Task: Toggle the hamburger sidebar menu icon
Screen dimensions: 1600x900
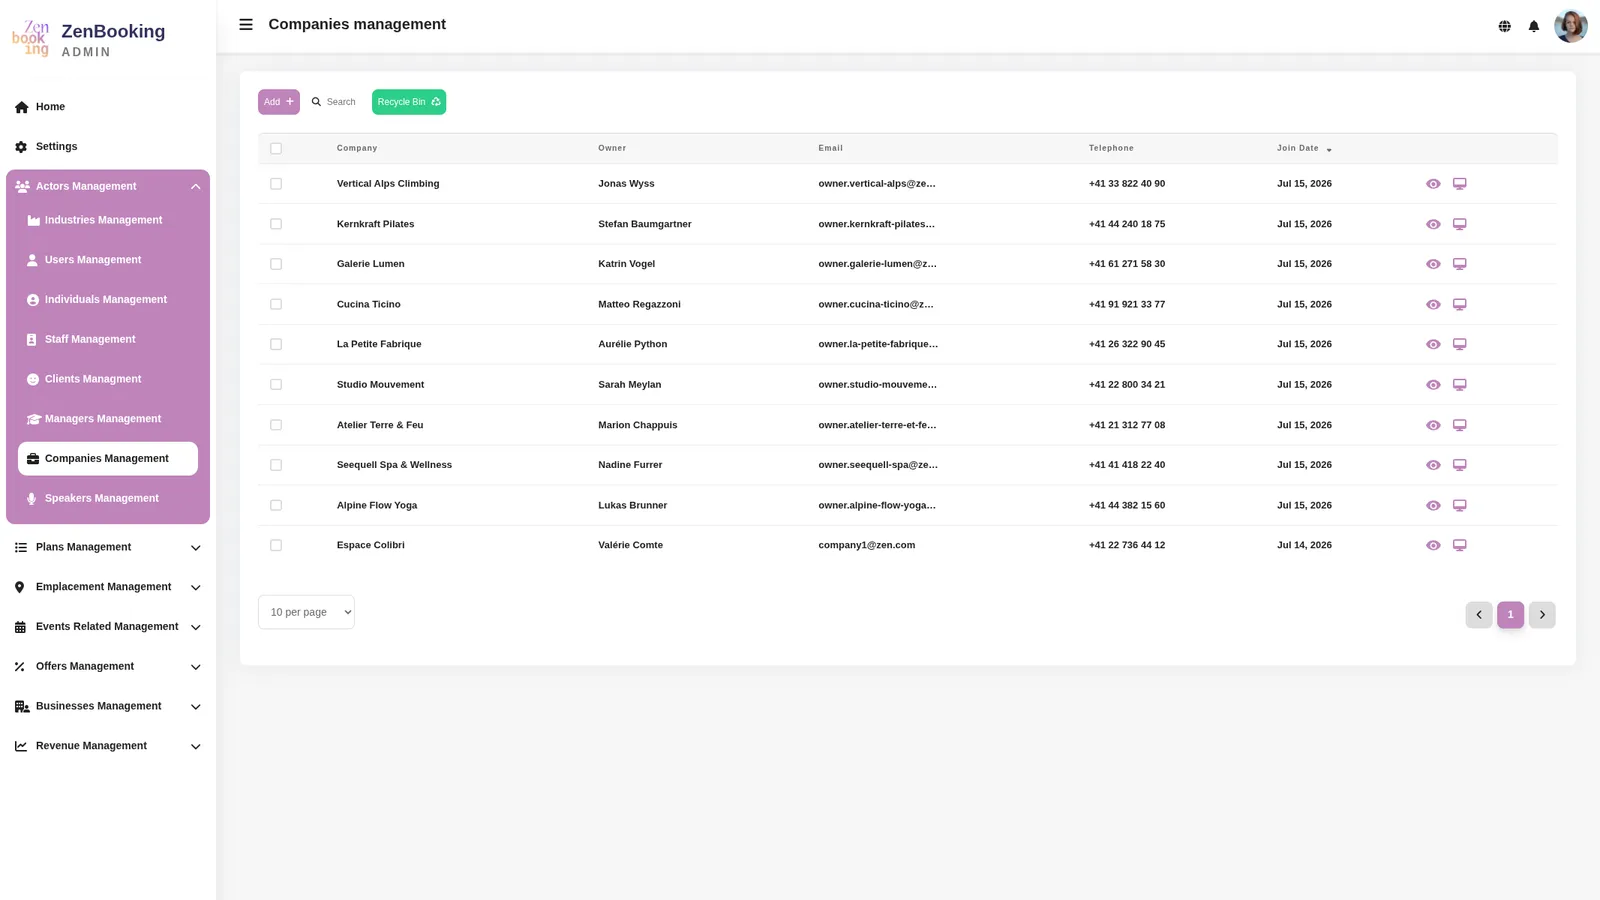Action: (246, 25)
